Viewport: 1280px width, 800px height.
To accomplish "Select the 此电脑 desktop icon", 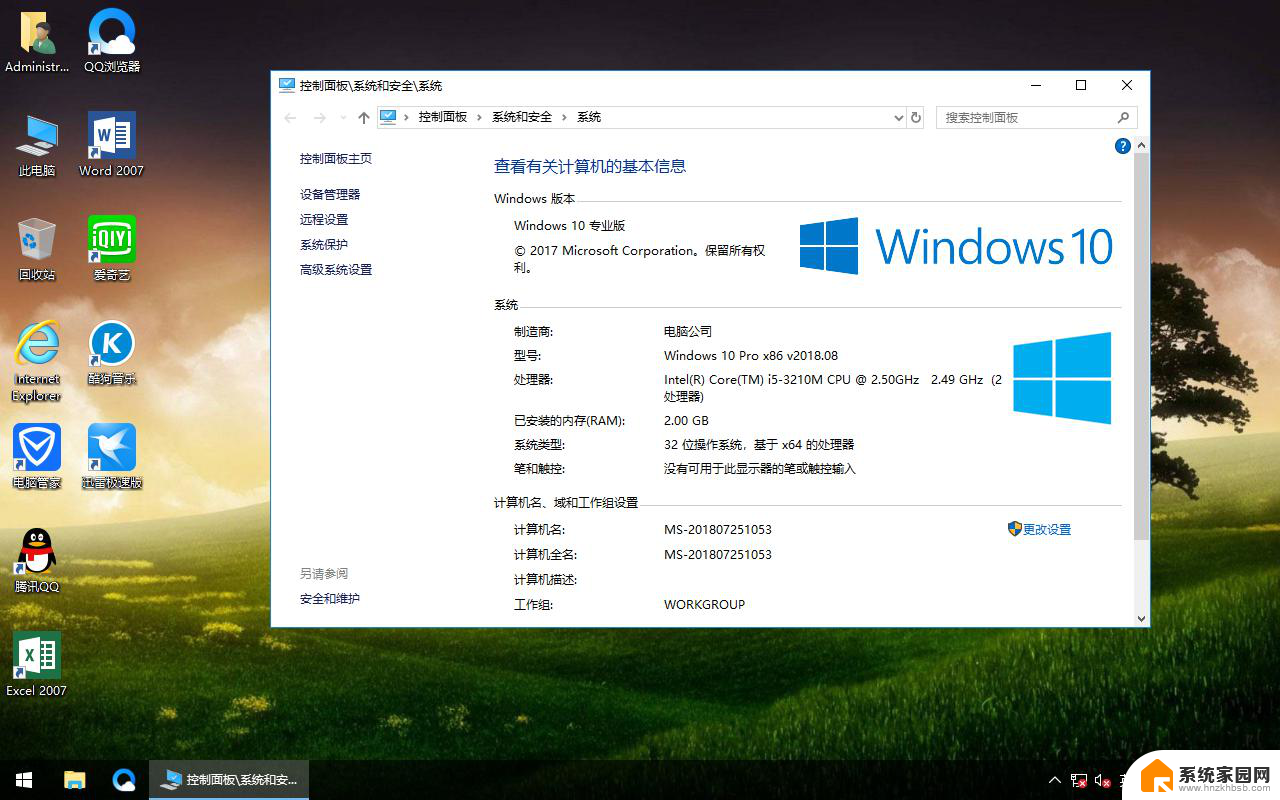I will pyautogui.click(x=37, y=145).
